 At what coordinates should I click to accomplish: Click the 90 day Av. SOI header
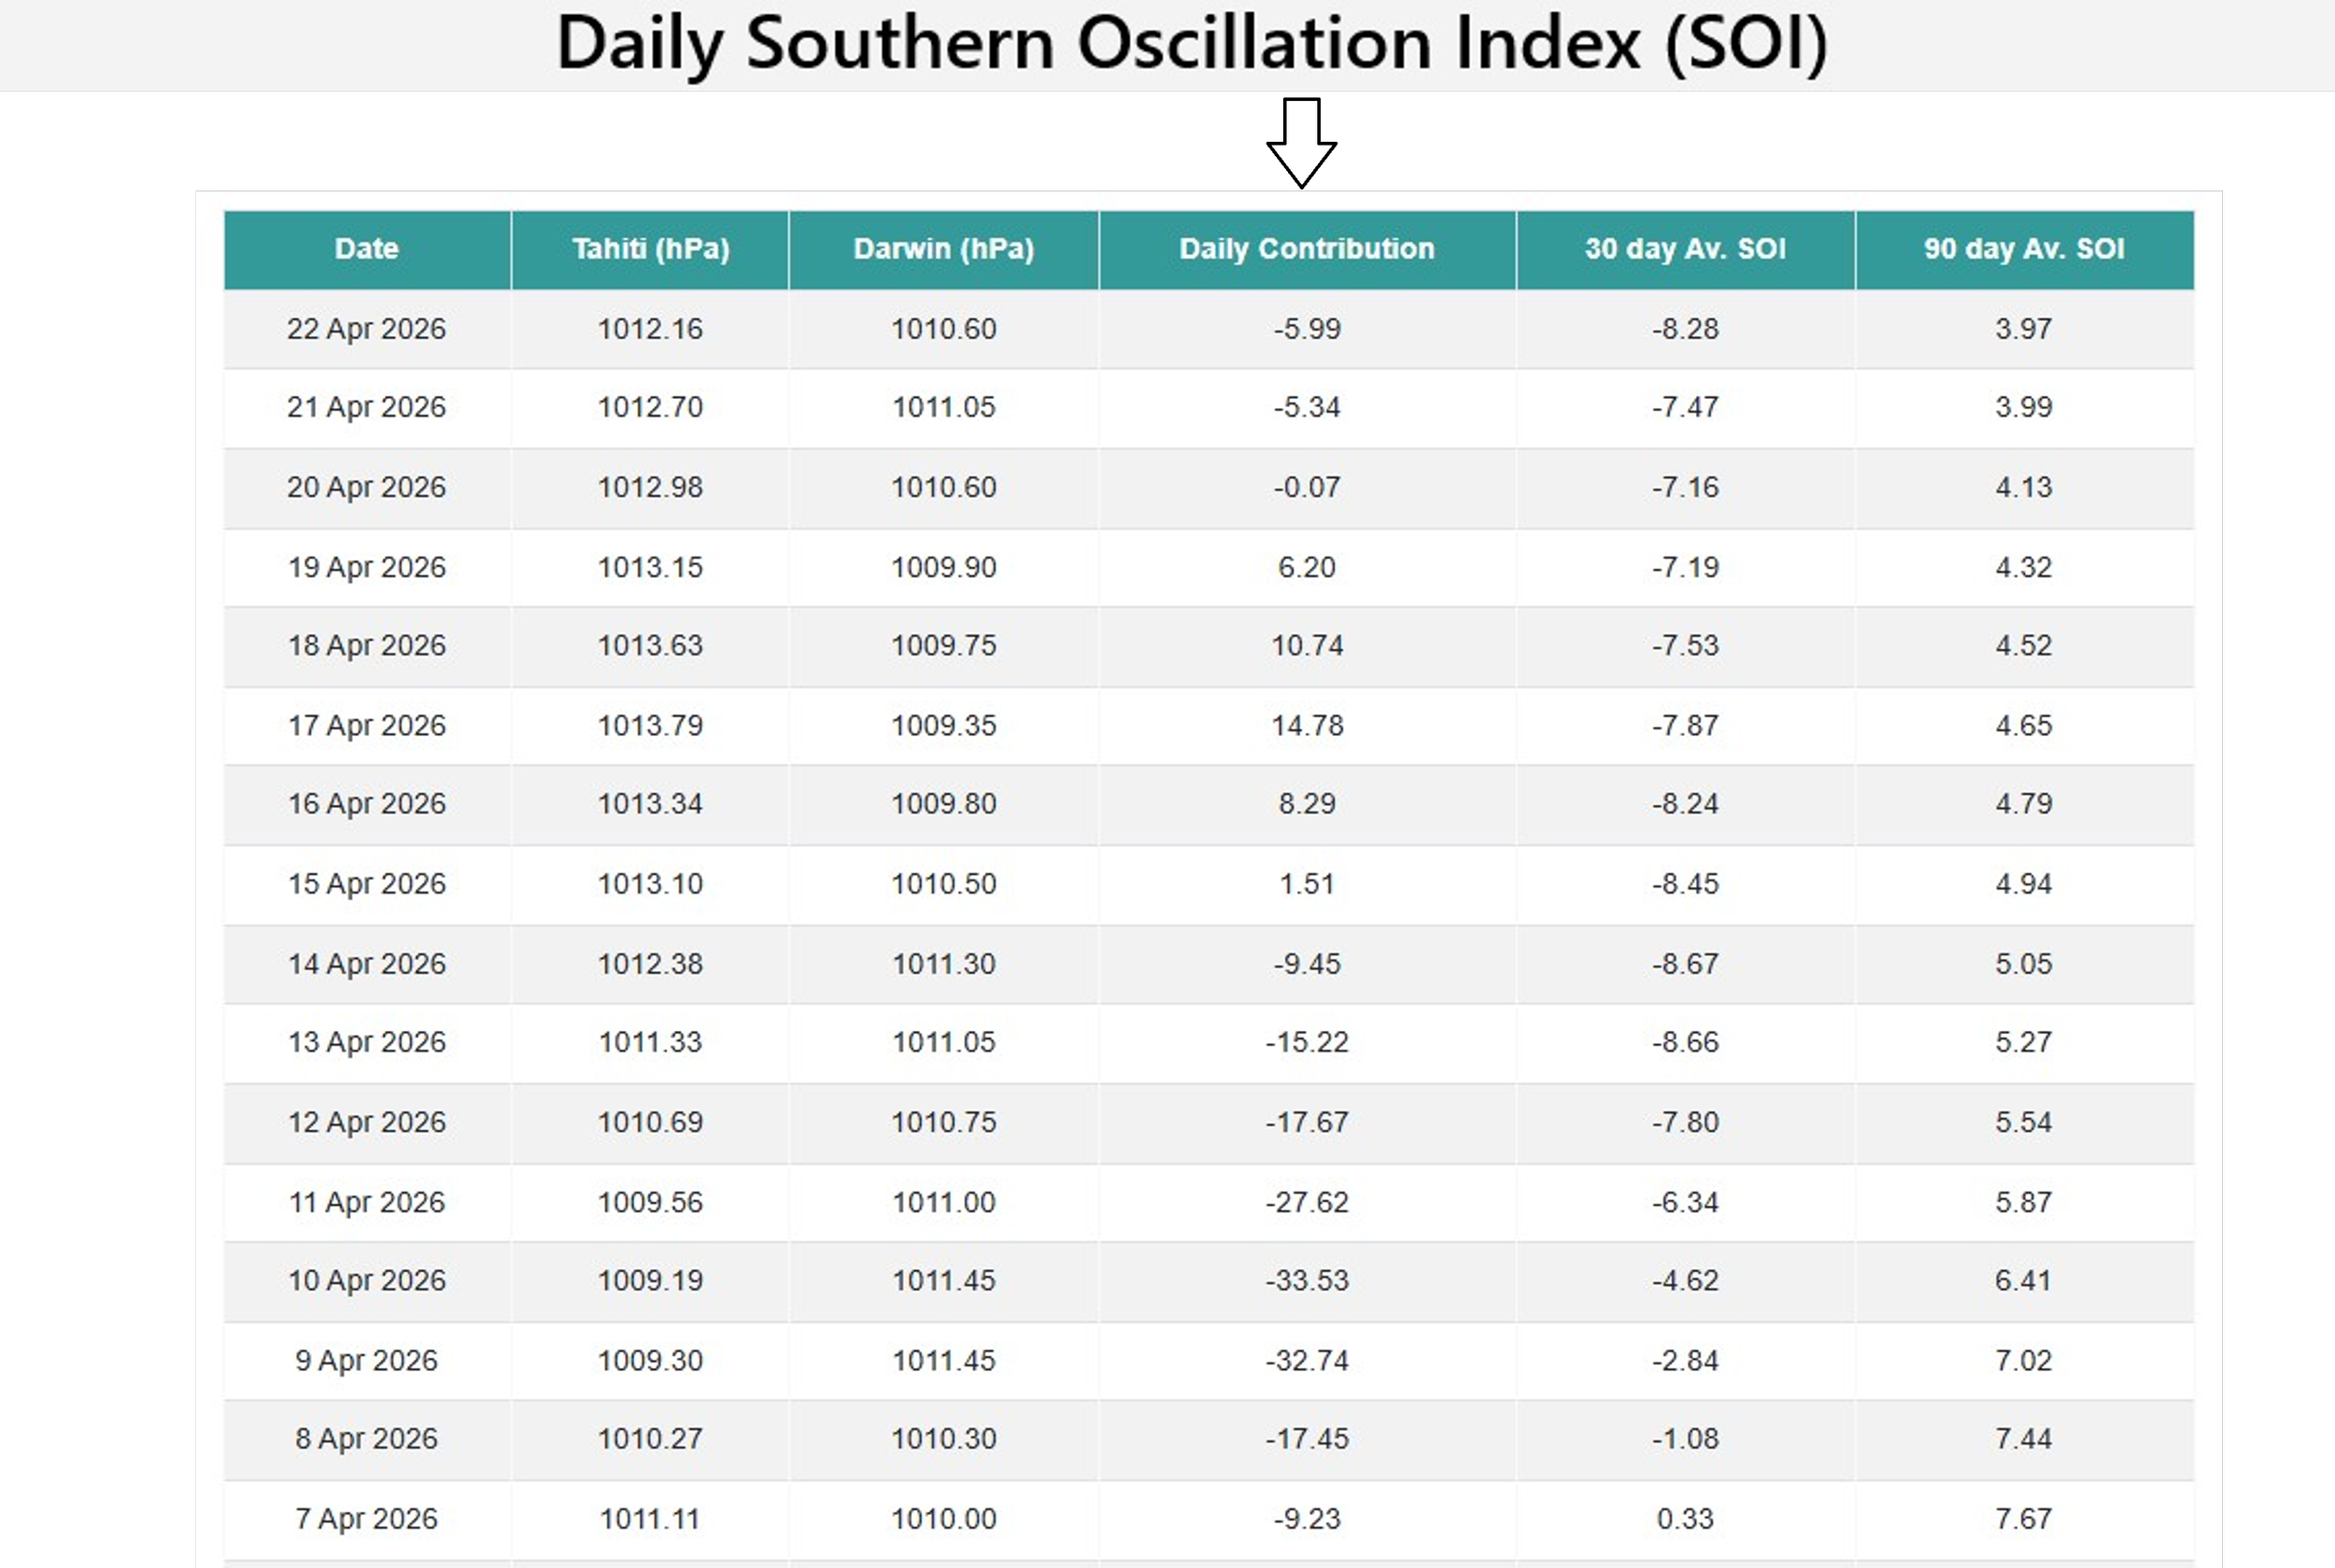pos(2023,249)
